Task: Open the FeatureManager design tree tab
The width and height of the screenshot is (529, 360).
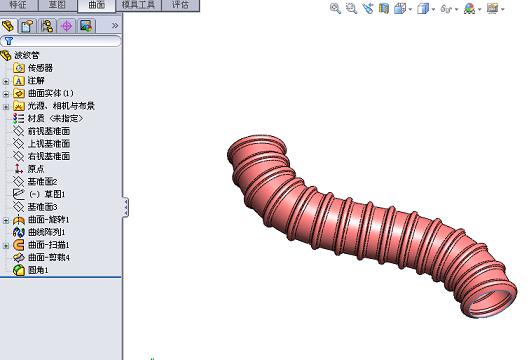Action: click(x=8, y=26)
